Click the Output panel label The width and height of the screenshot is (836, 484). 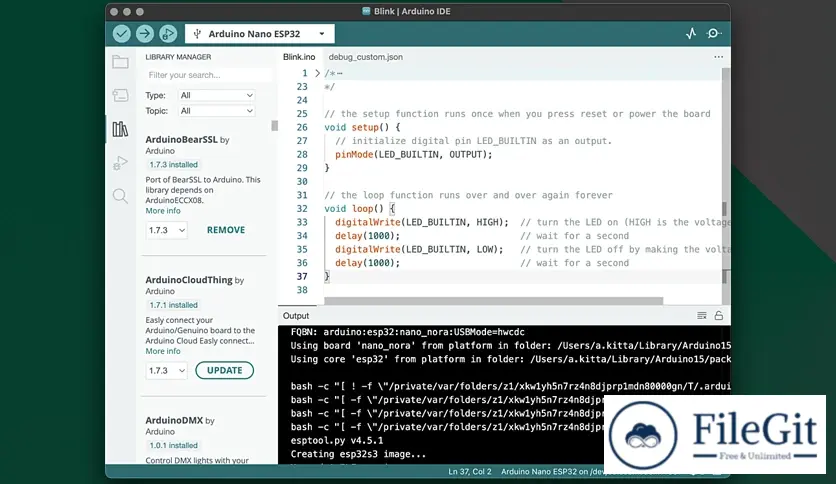296,316
